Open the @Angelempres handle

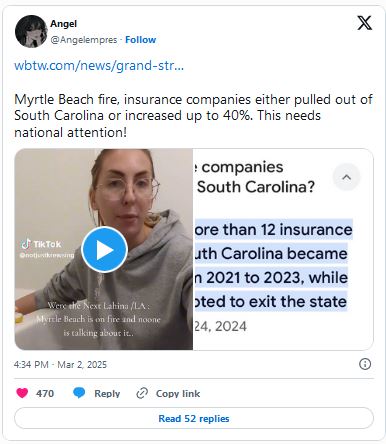click(x=84, y=40)
